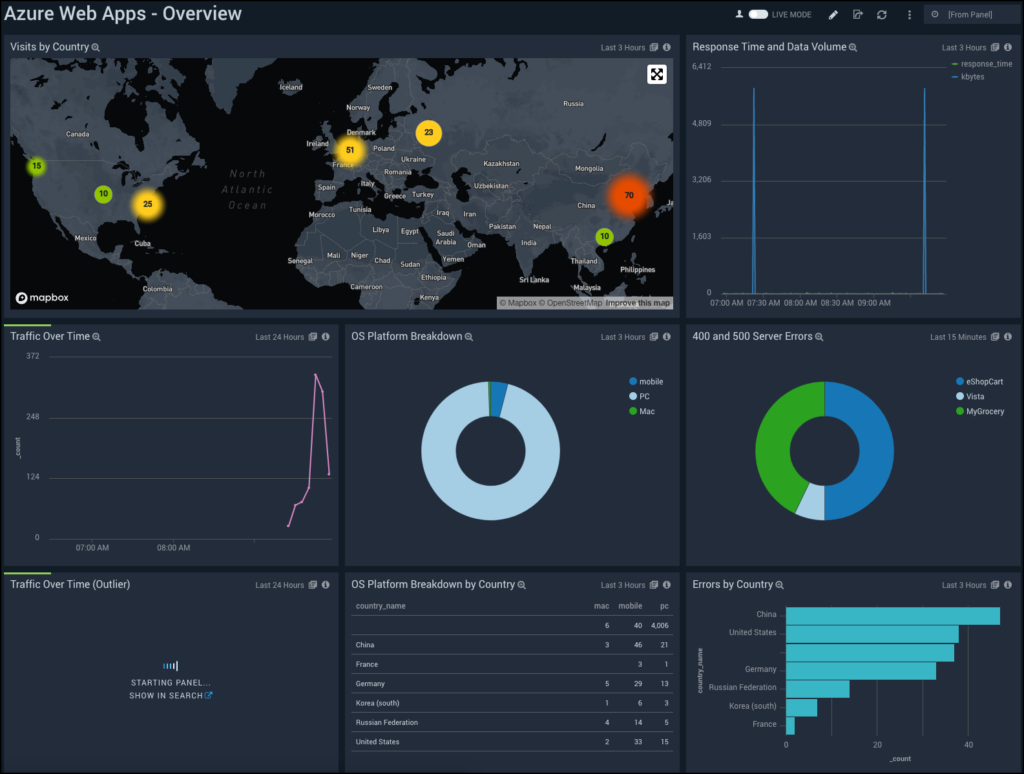Click the mobile column header in table
This screenshot has width=1024, height=774.
click(630, 606)
